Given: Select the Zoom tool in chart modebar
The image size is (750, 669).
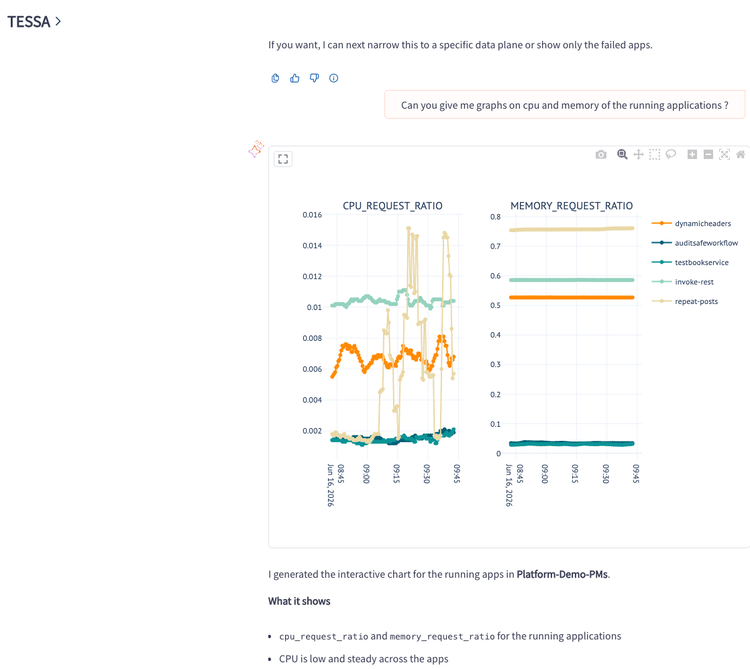Looking at the screenshot, I should point(622,154).
